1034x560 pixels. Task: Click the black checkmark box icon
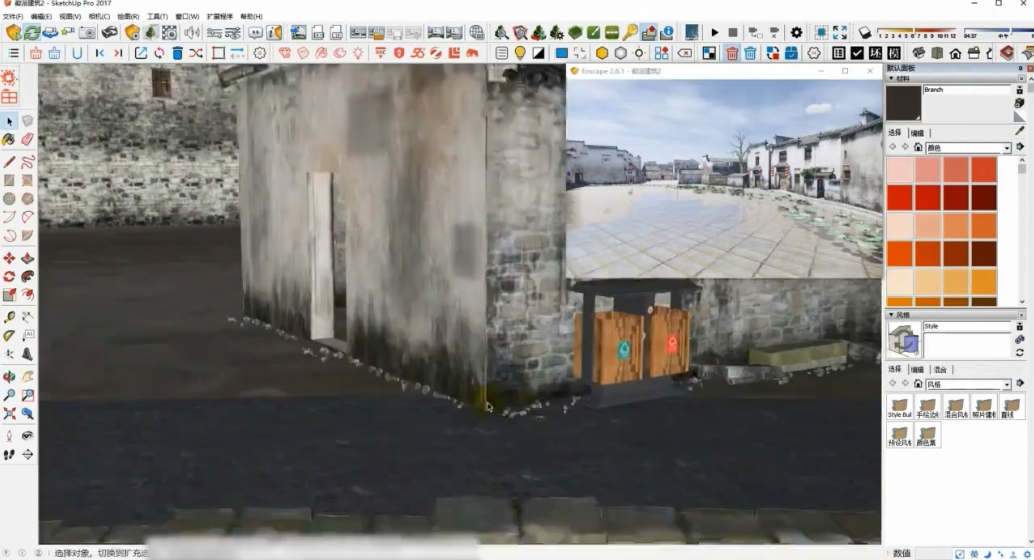pyautogui.click(x=857, y=53)
